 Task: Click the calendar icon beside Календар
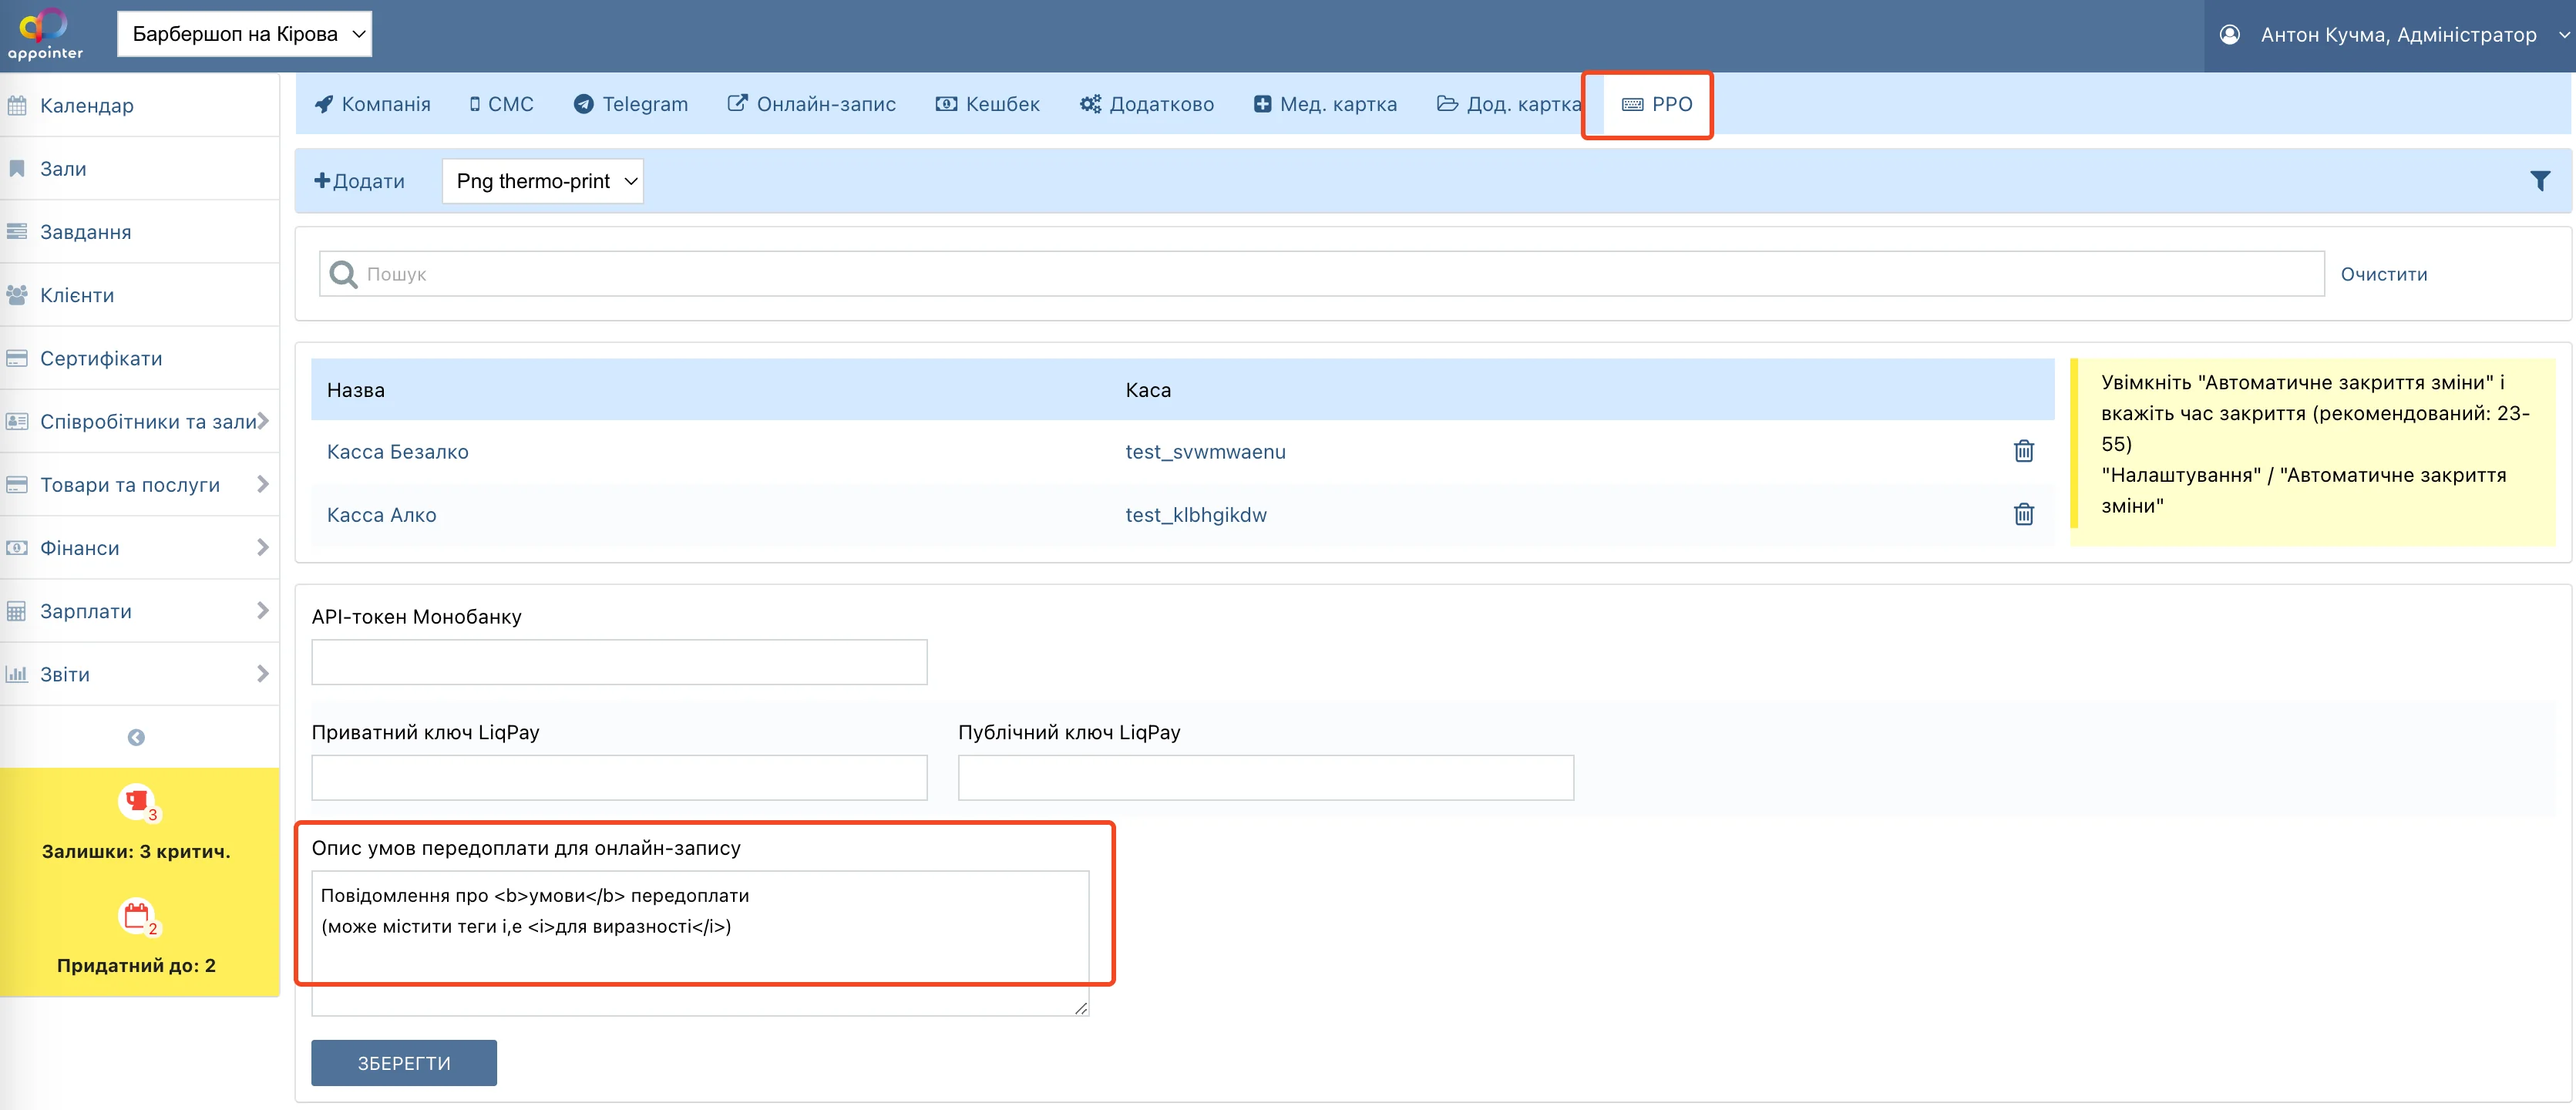[x=17, y=105]
